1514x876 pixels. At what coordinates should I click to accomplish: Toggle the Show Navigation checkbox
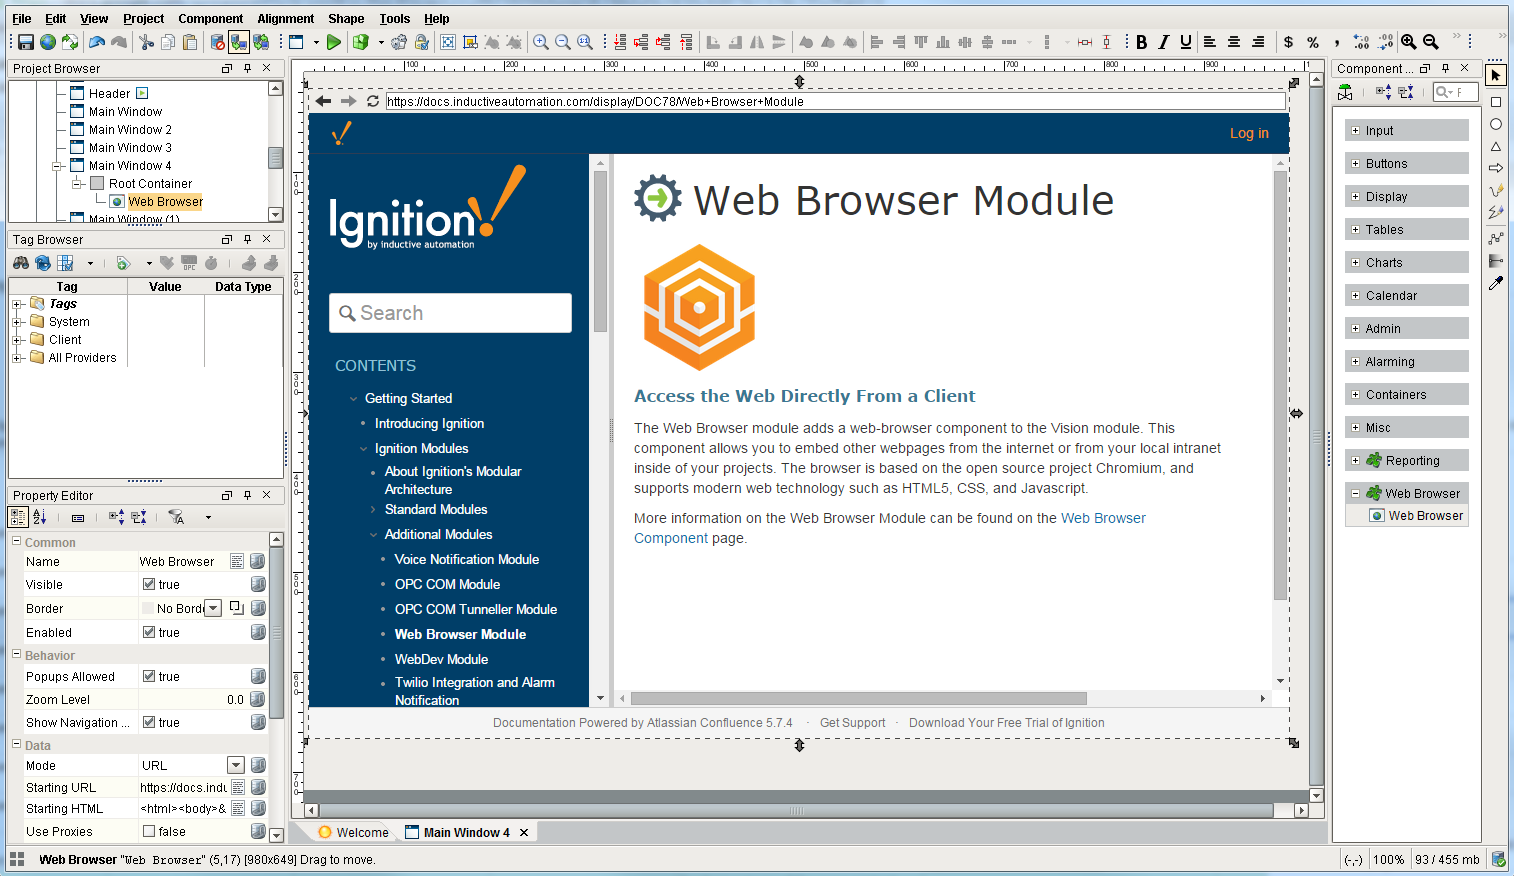149,722
